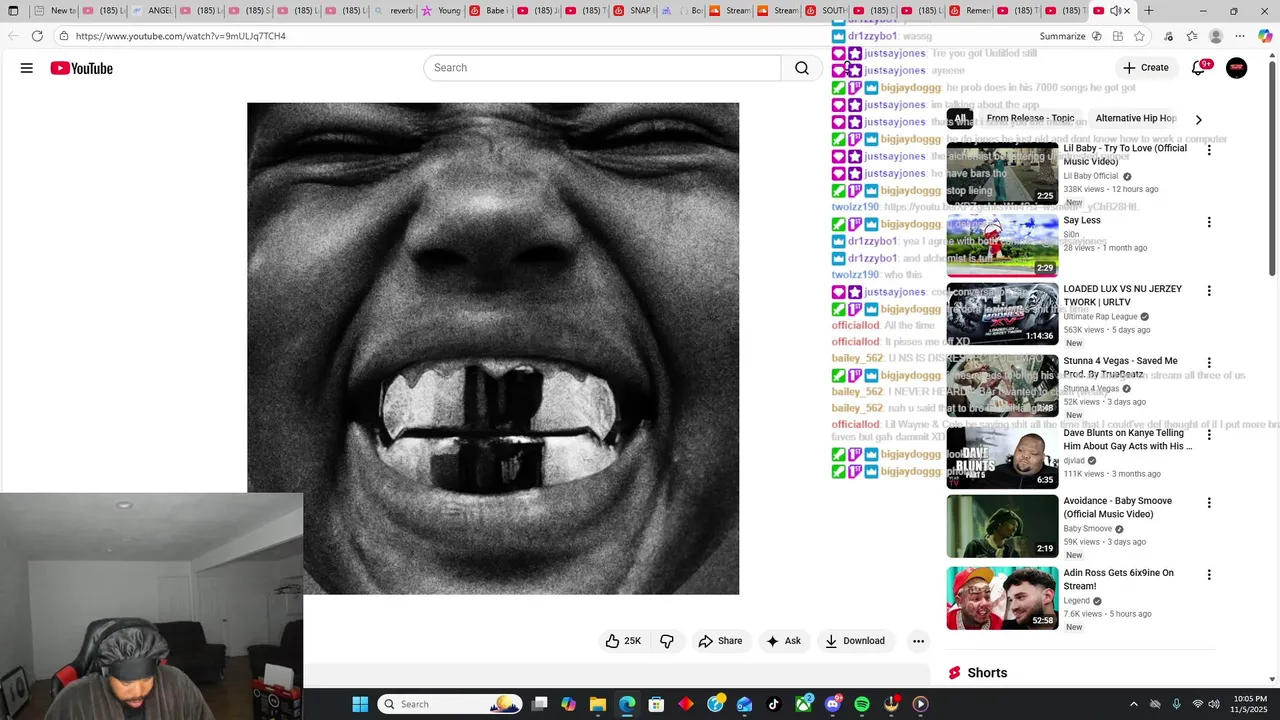Open options menu for Adin Ross Gets 6ix9ine
Screen dimensions: 1280x720
point(1209,575)
